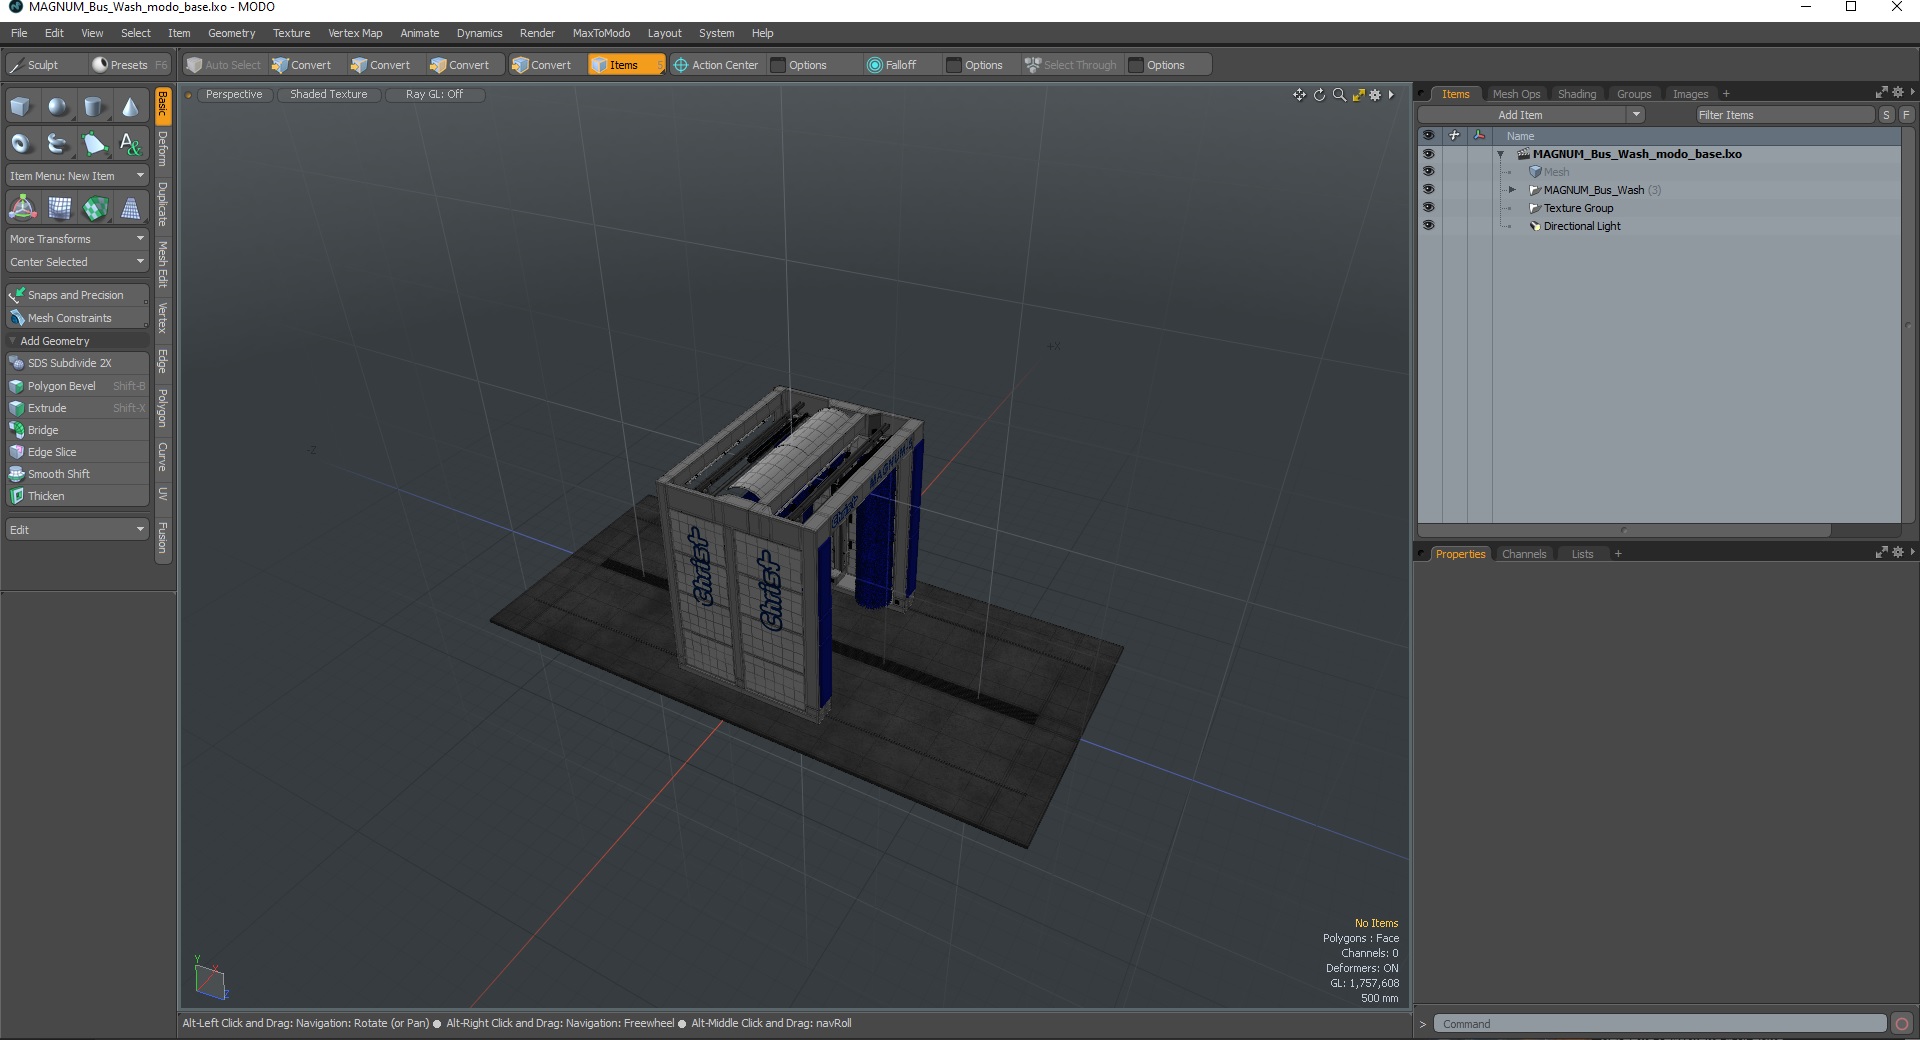Click the record button beside Command
Image resolution: width=1920 pixels, height=1040 pixels.
click(x=1902, y=1024)
